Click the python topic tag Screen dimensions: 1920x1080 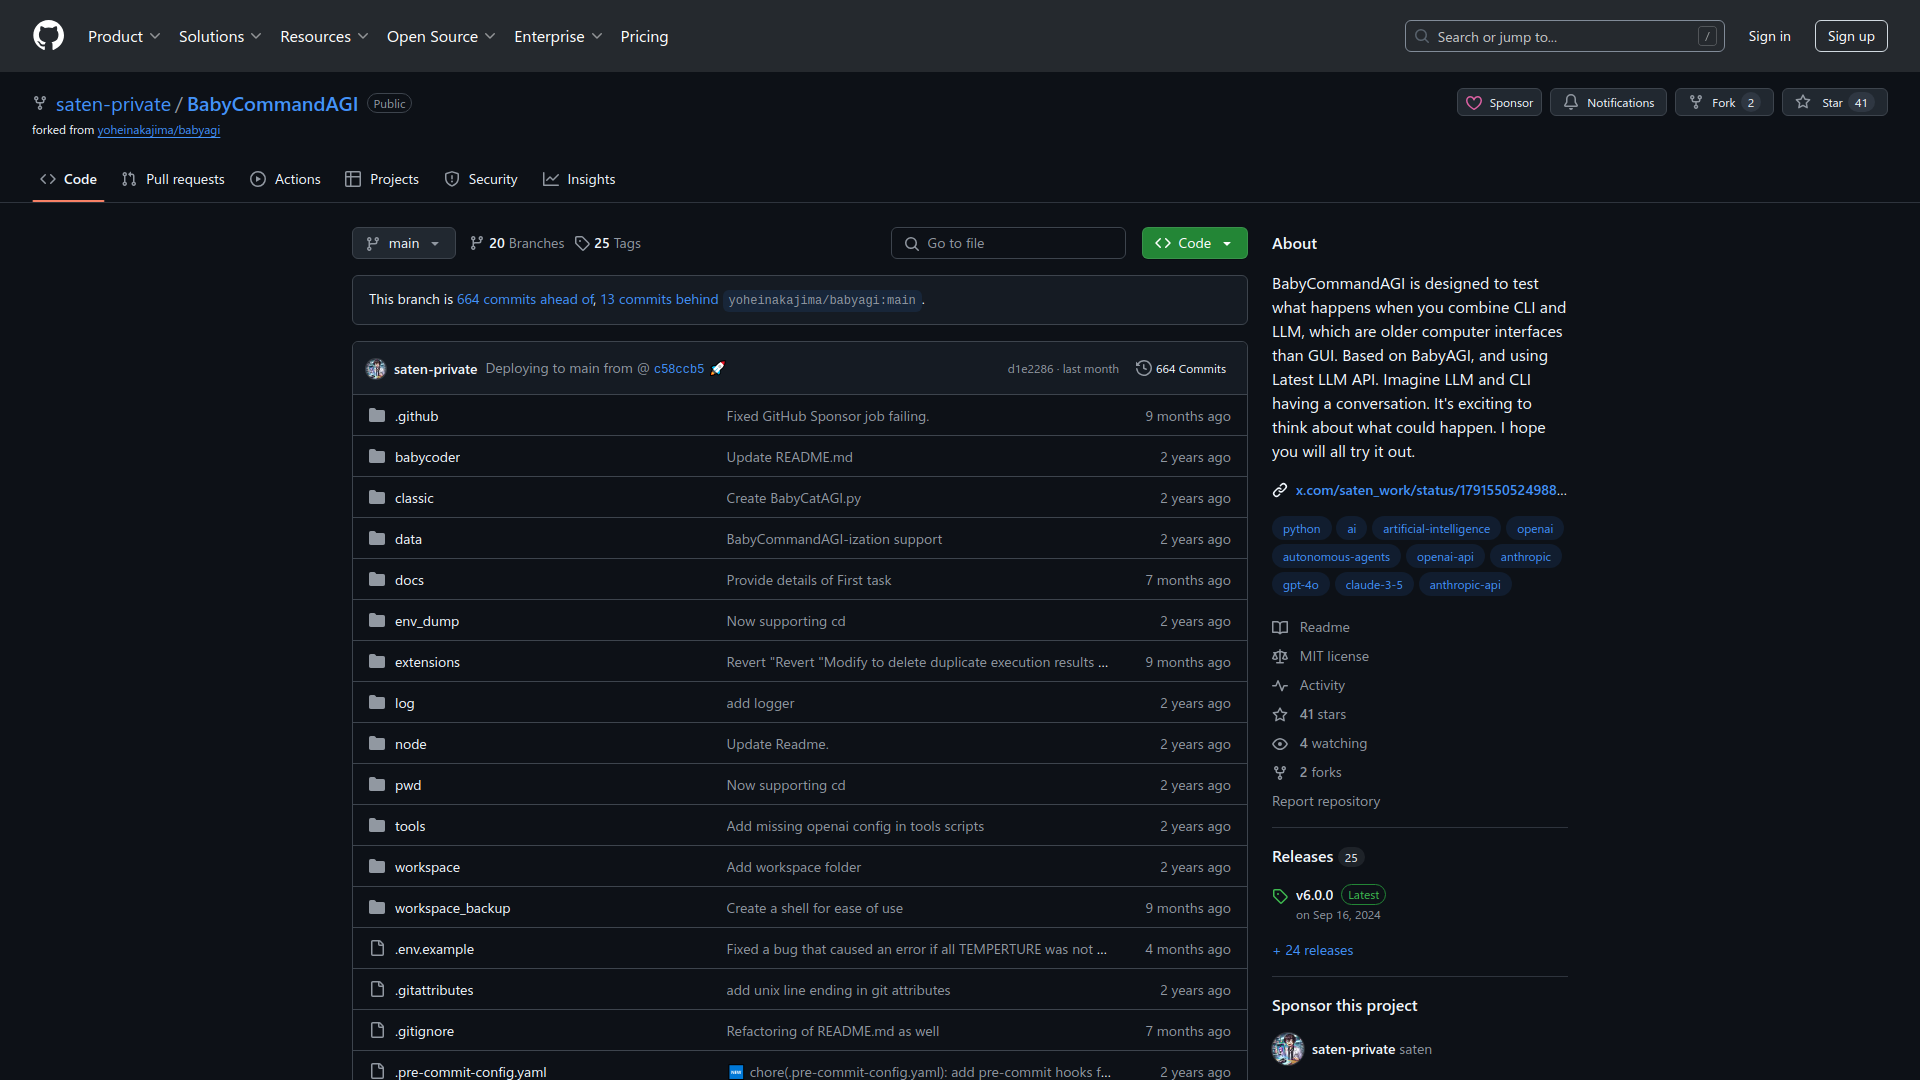point(1301,529)
